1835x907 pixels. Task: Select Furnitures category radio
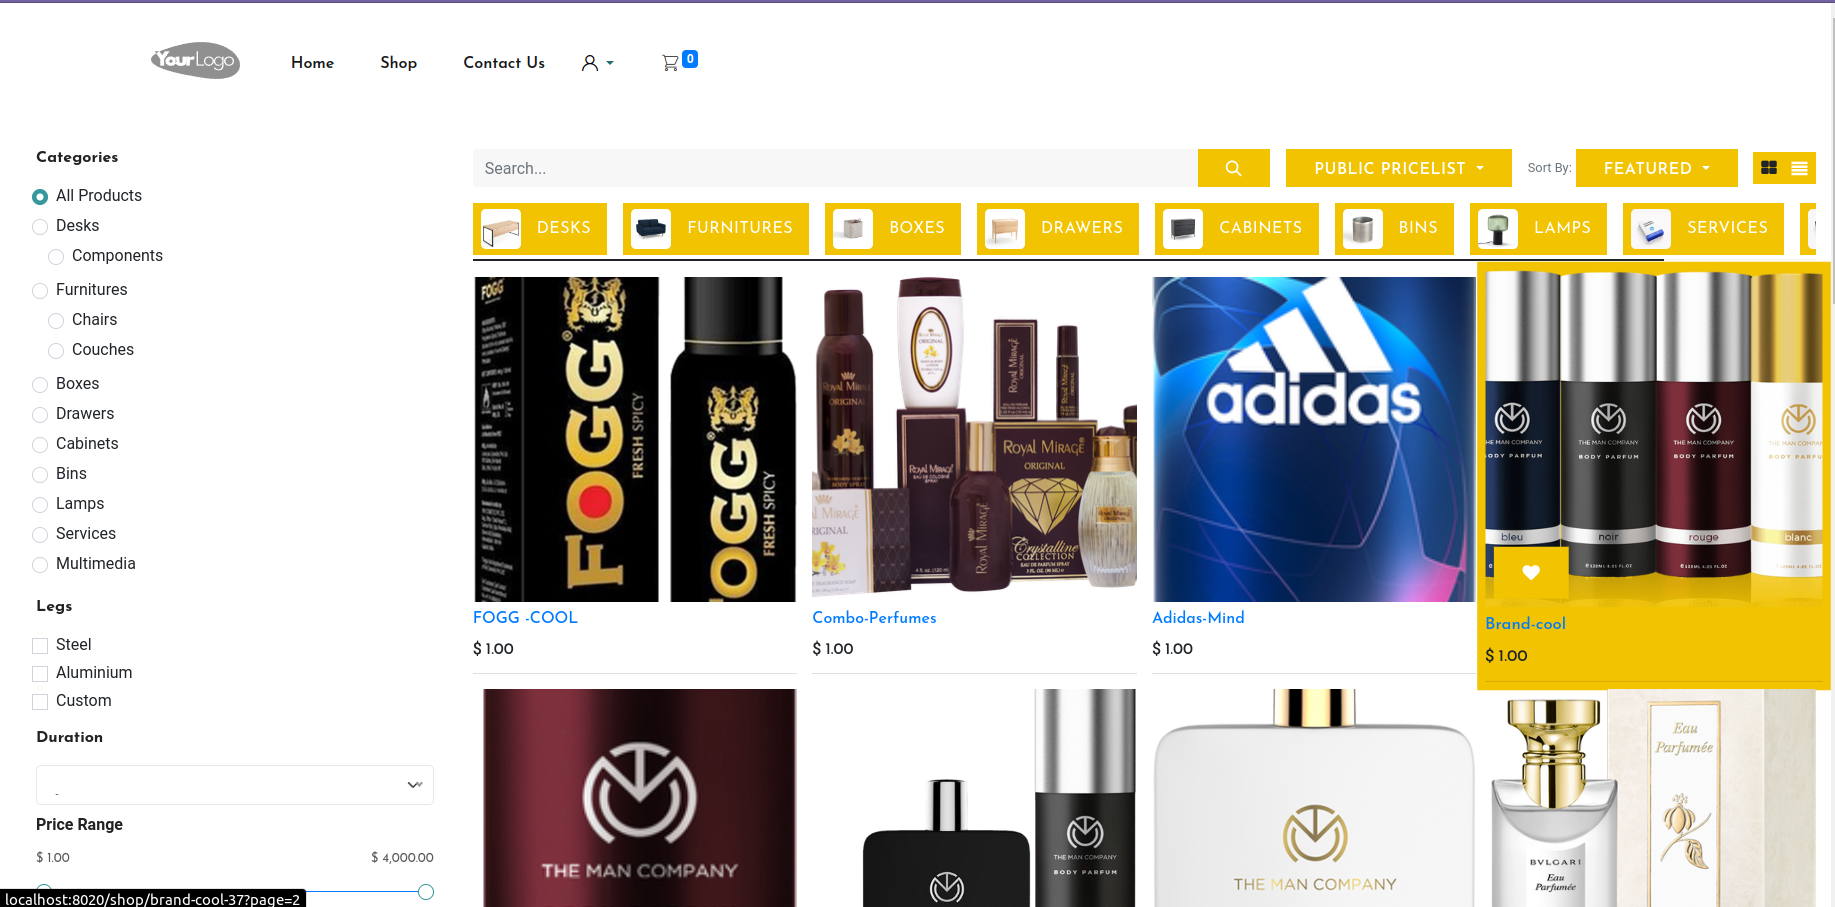pyautogui.click(x=40, y=291)
